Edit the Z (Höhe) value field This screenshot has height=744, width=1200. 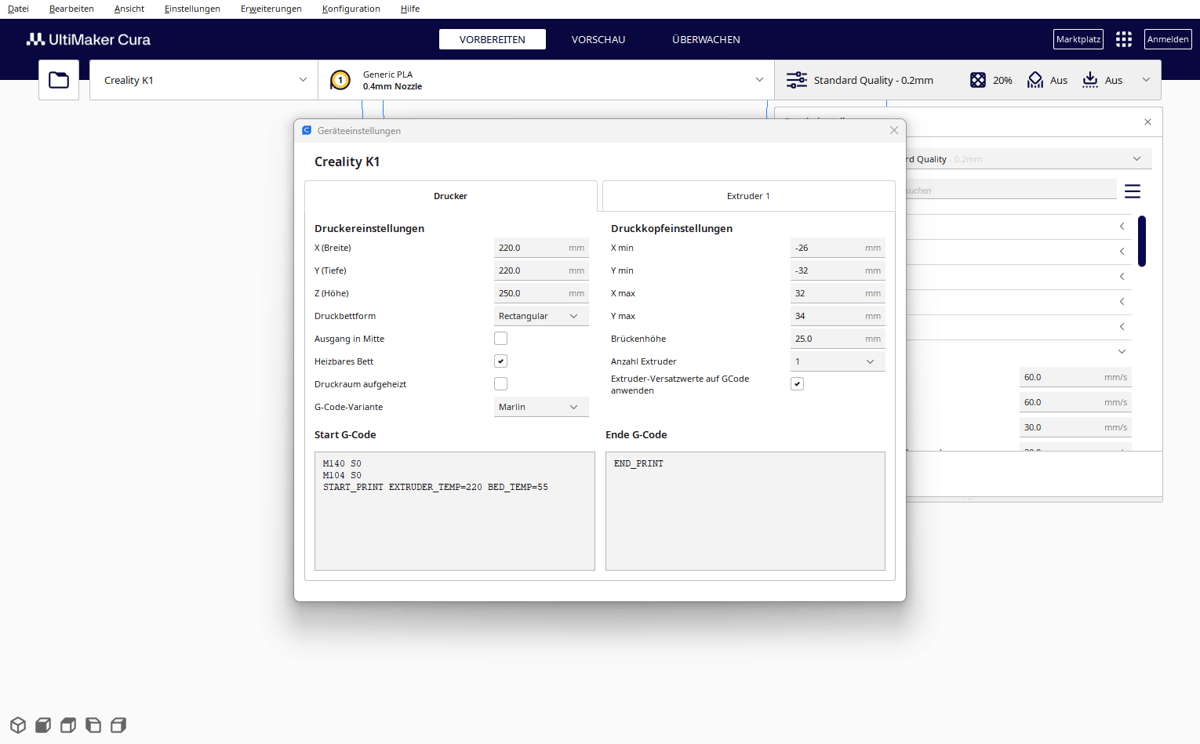click(541, 294)
